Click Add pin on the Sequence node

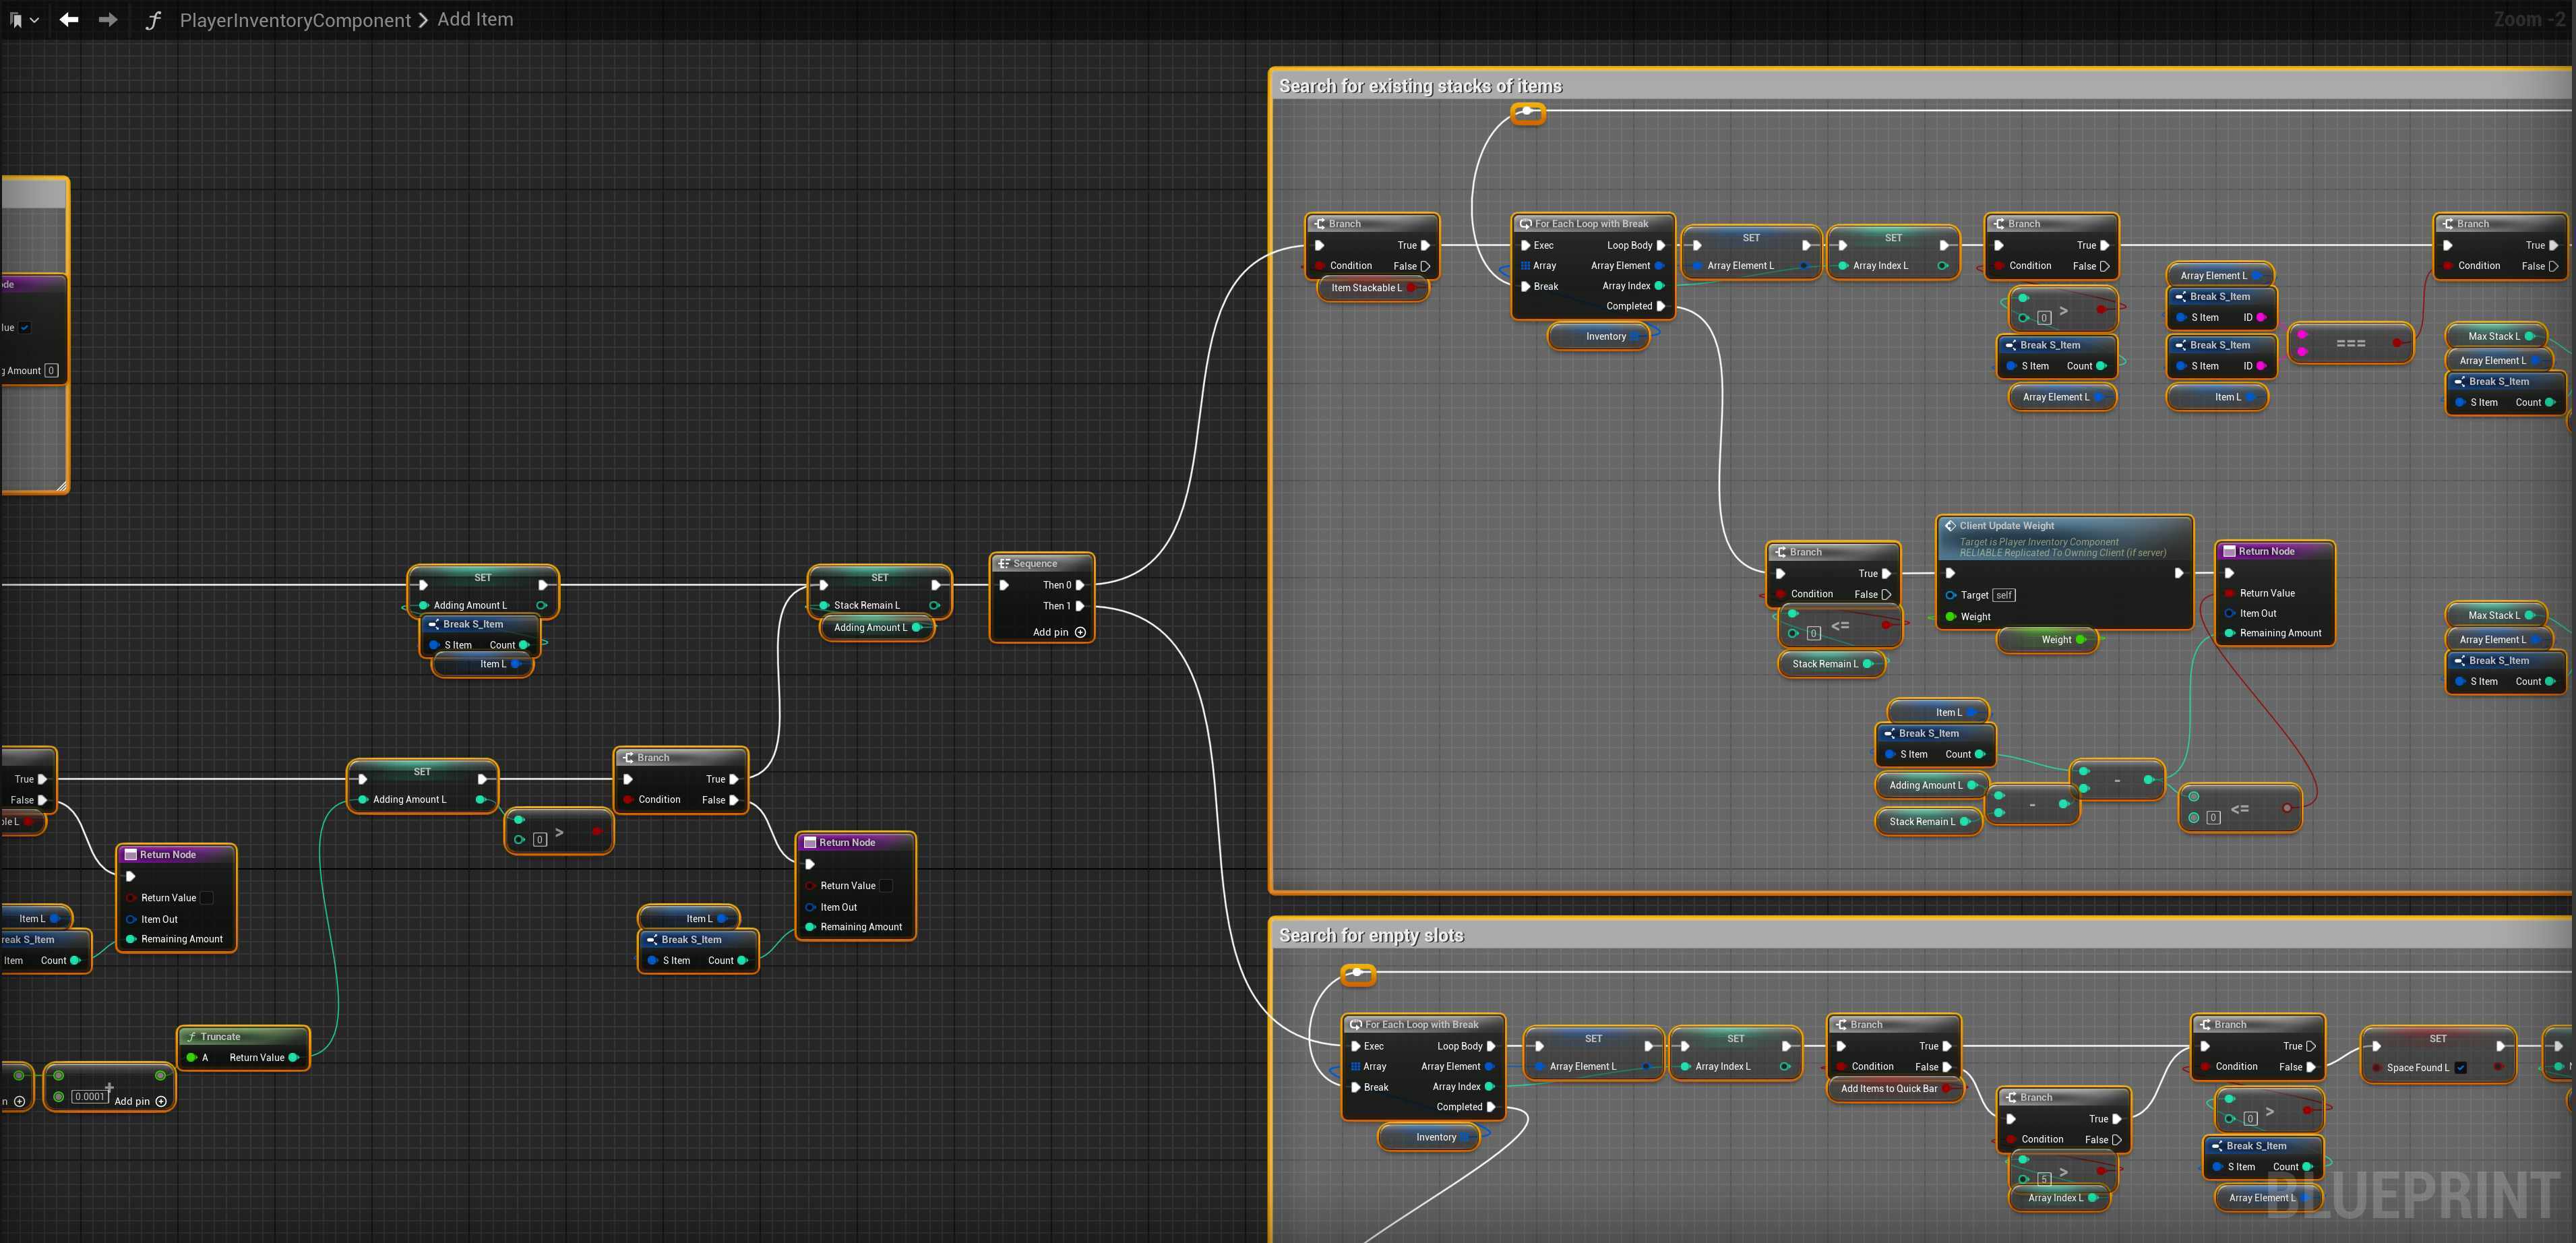[x=1080, y=632]
